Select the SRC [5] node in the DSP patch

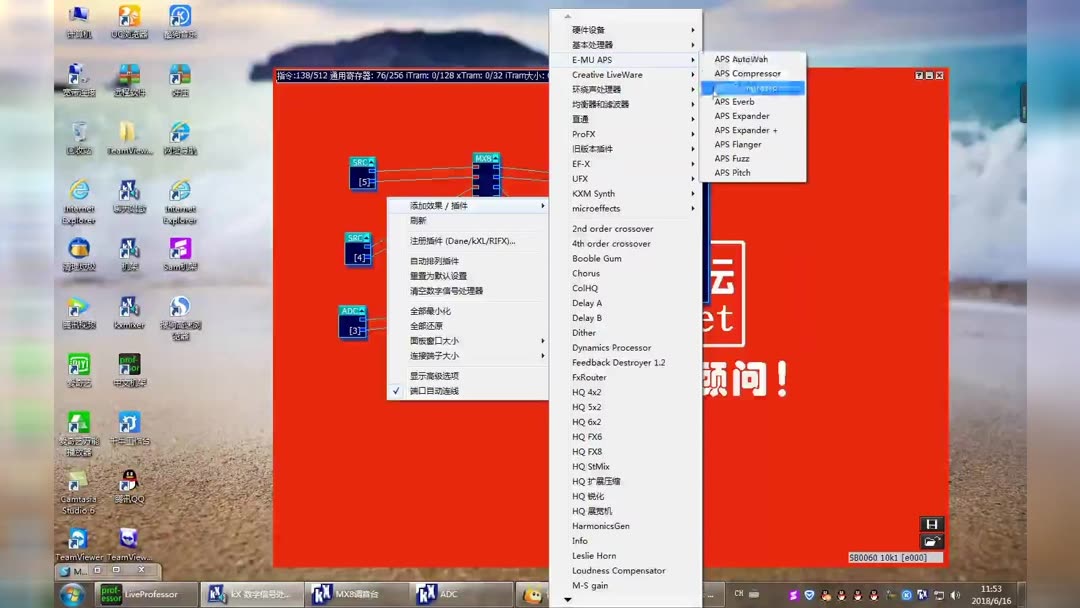pyautogui.click(x=363, y=172)
